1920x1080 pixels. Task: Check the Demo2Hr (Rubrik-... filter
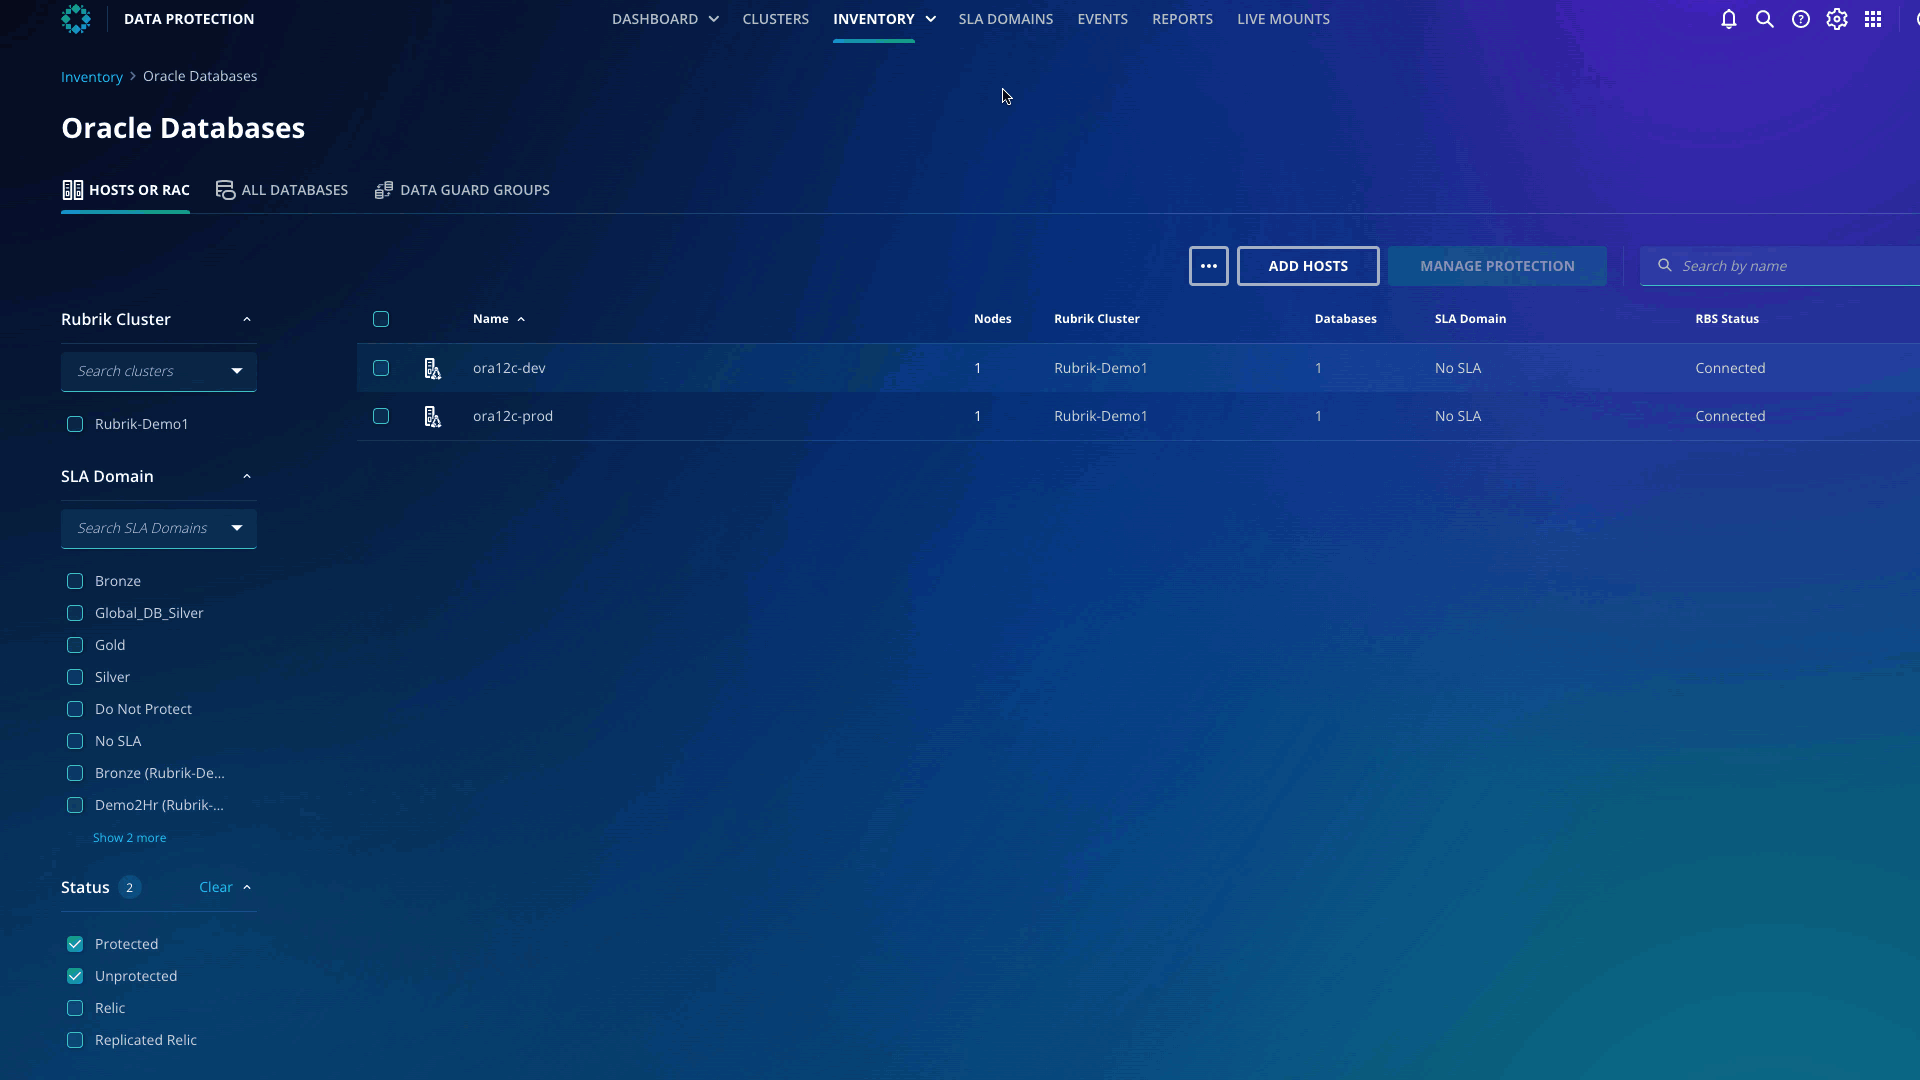pos(75,805)
